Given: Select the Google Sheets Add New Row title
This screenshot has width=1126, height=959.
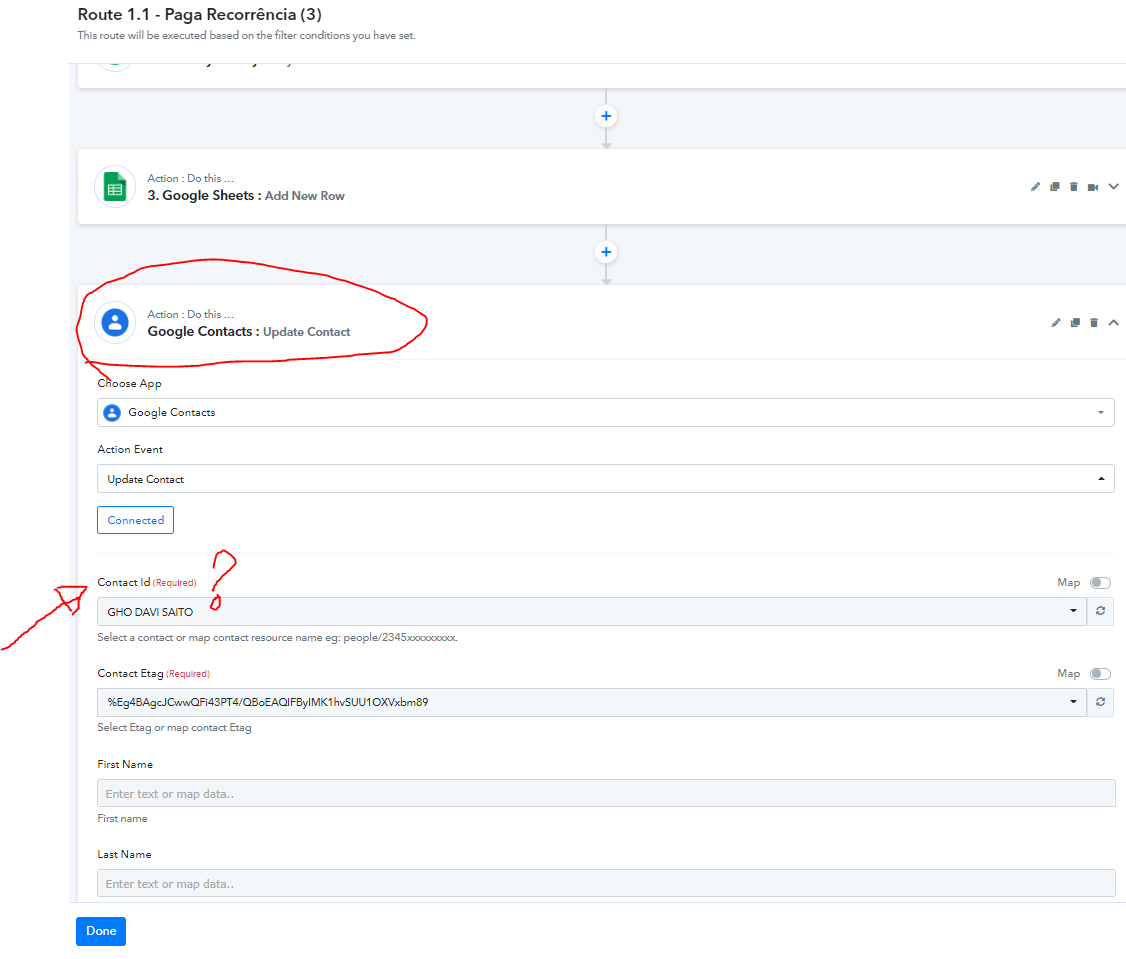Looking at the screenshot, I should click(246, 195).
